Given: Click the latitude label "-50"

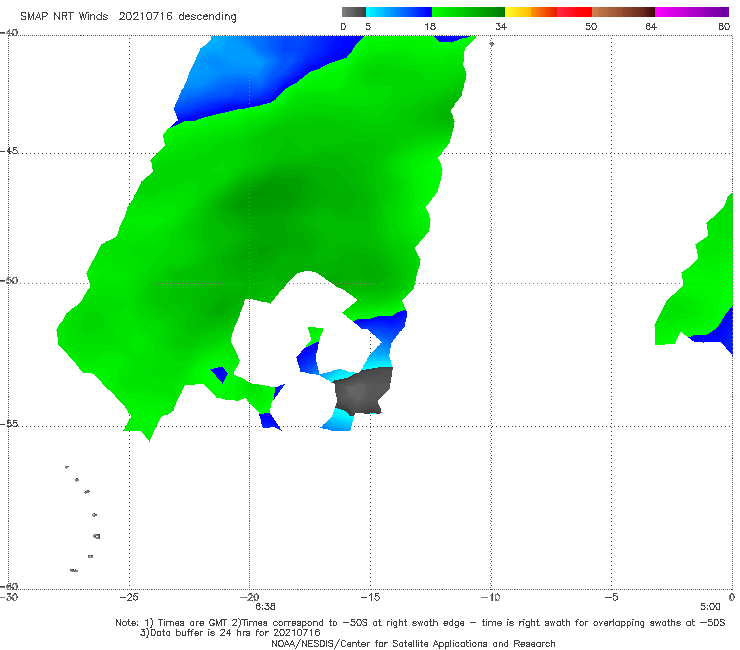Looking at the screenshot, I should tap(9, 280).
